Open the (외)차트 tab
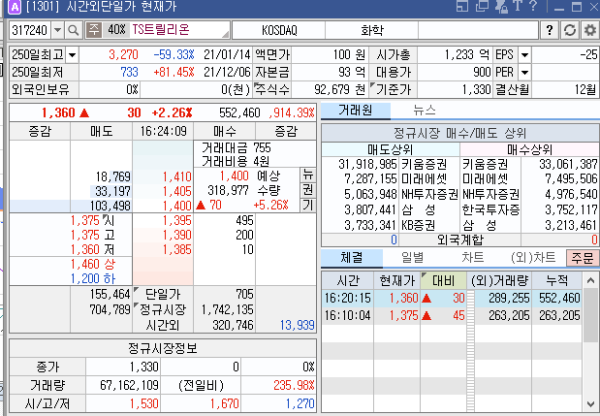The image size is (600, 416). tap(533, 258)
